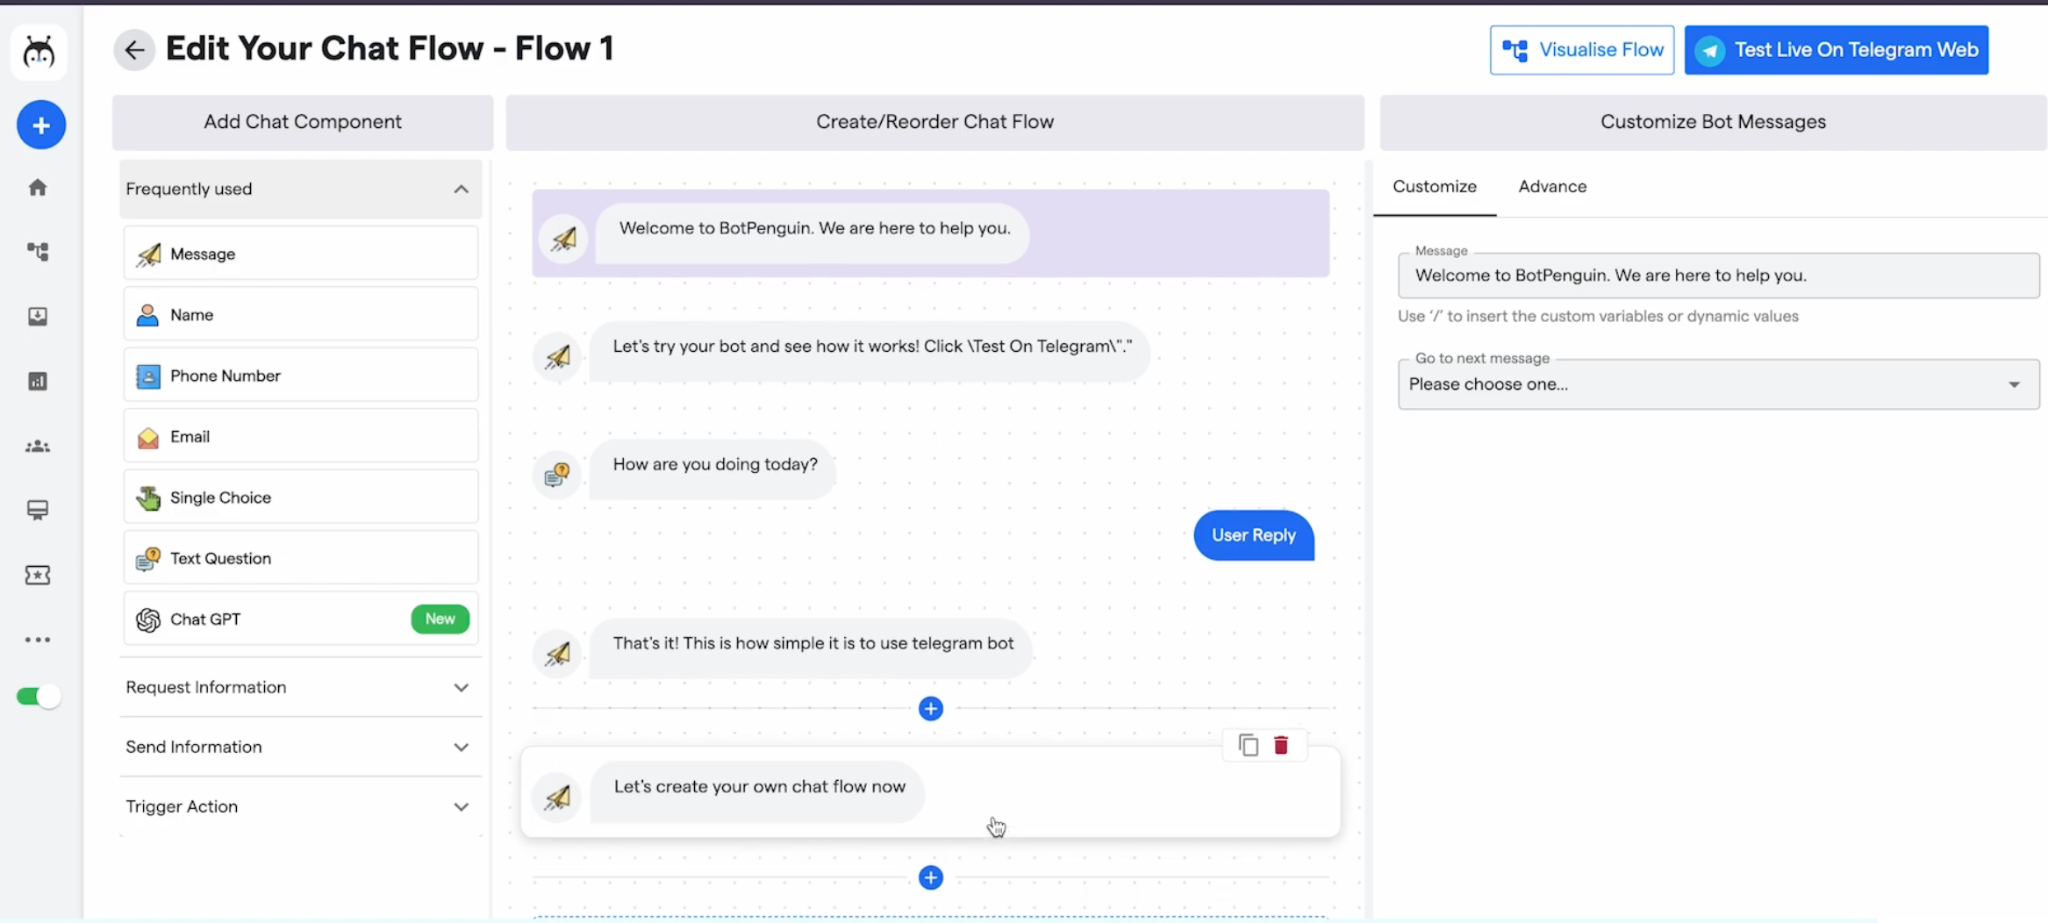Click the icon beside "Let's try your bot" message
The image size is (2048, 923).
pos(558,356)
